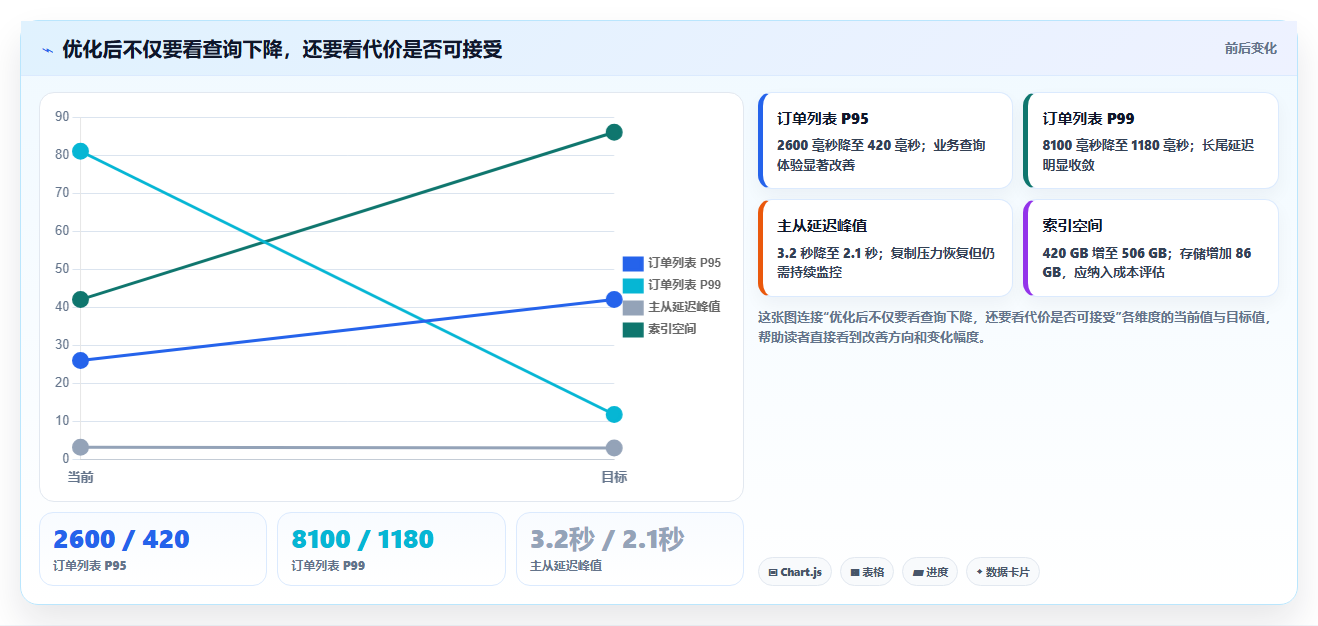Click the 前后变化 label in header

pyautogui.click(x=1250, y=48)
